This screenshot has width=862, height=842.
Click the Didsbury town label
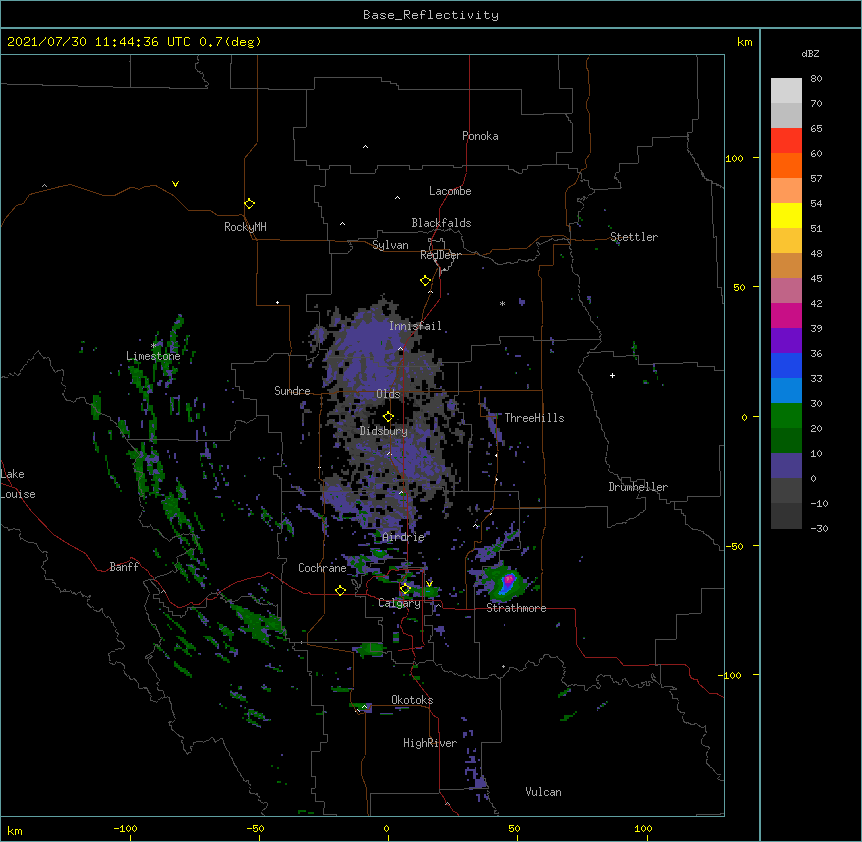[383, 431]
